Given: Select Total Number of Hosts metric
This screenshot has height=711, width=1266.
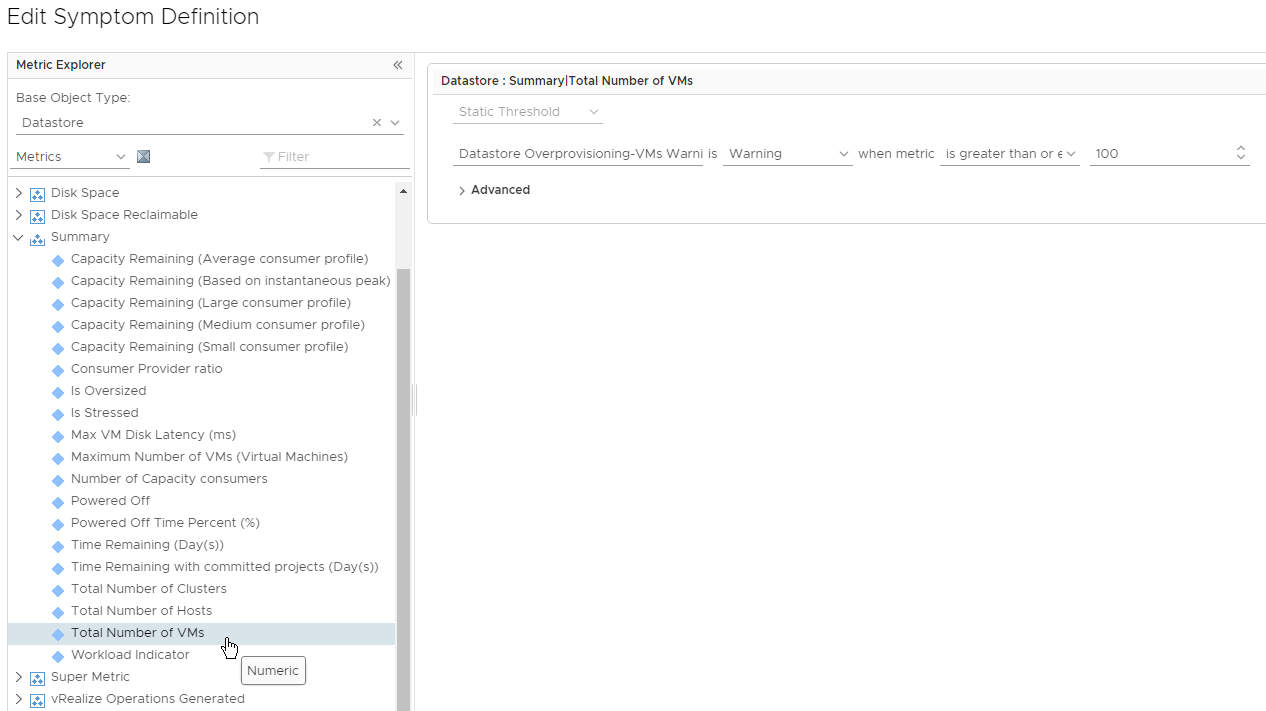Looking at the screenshot, I should 141,611.
